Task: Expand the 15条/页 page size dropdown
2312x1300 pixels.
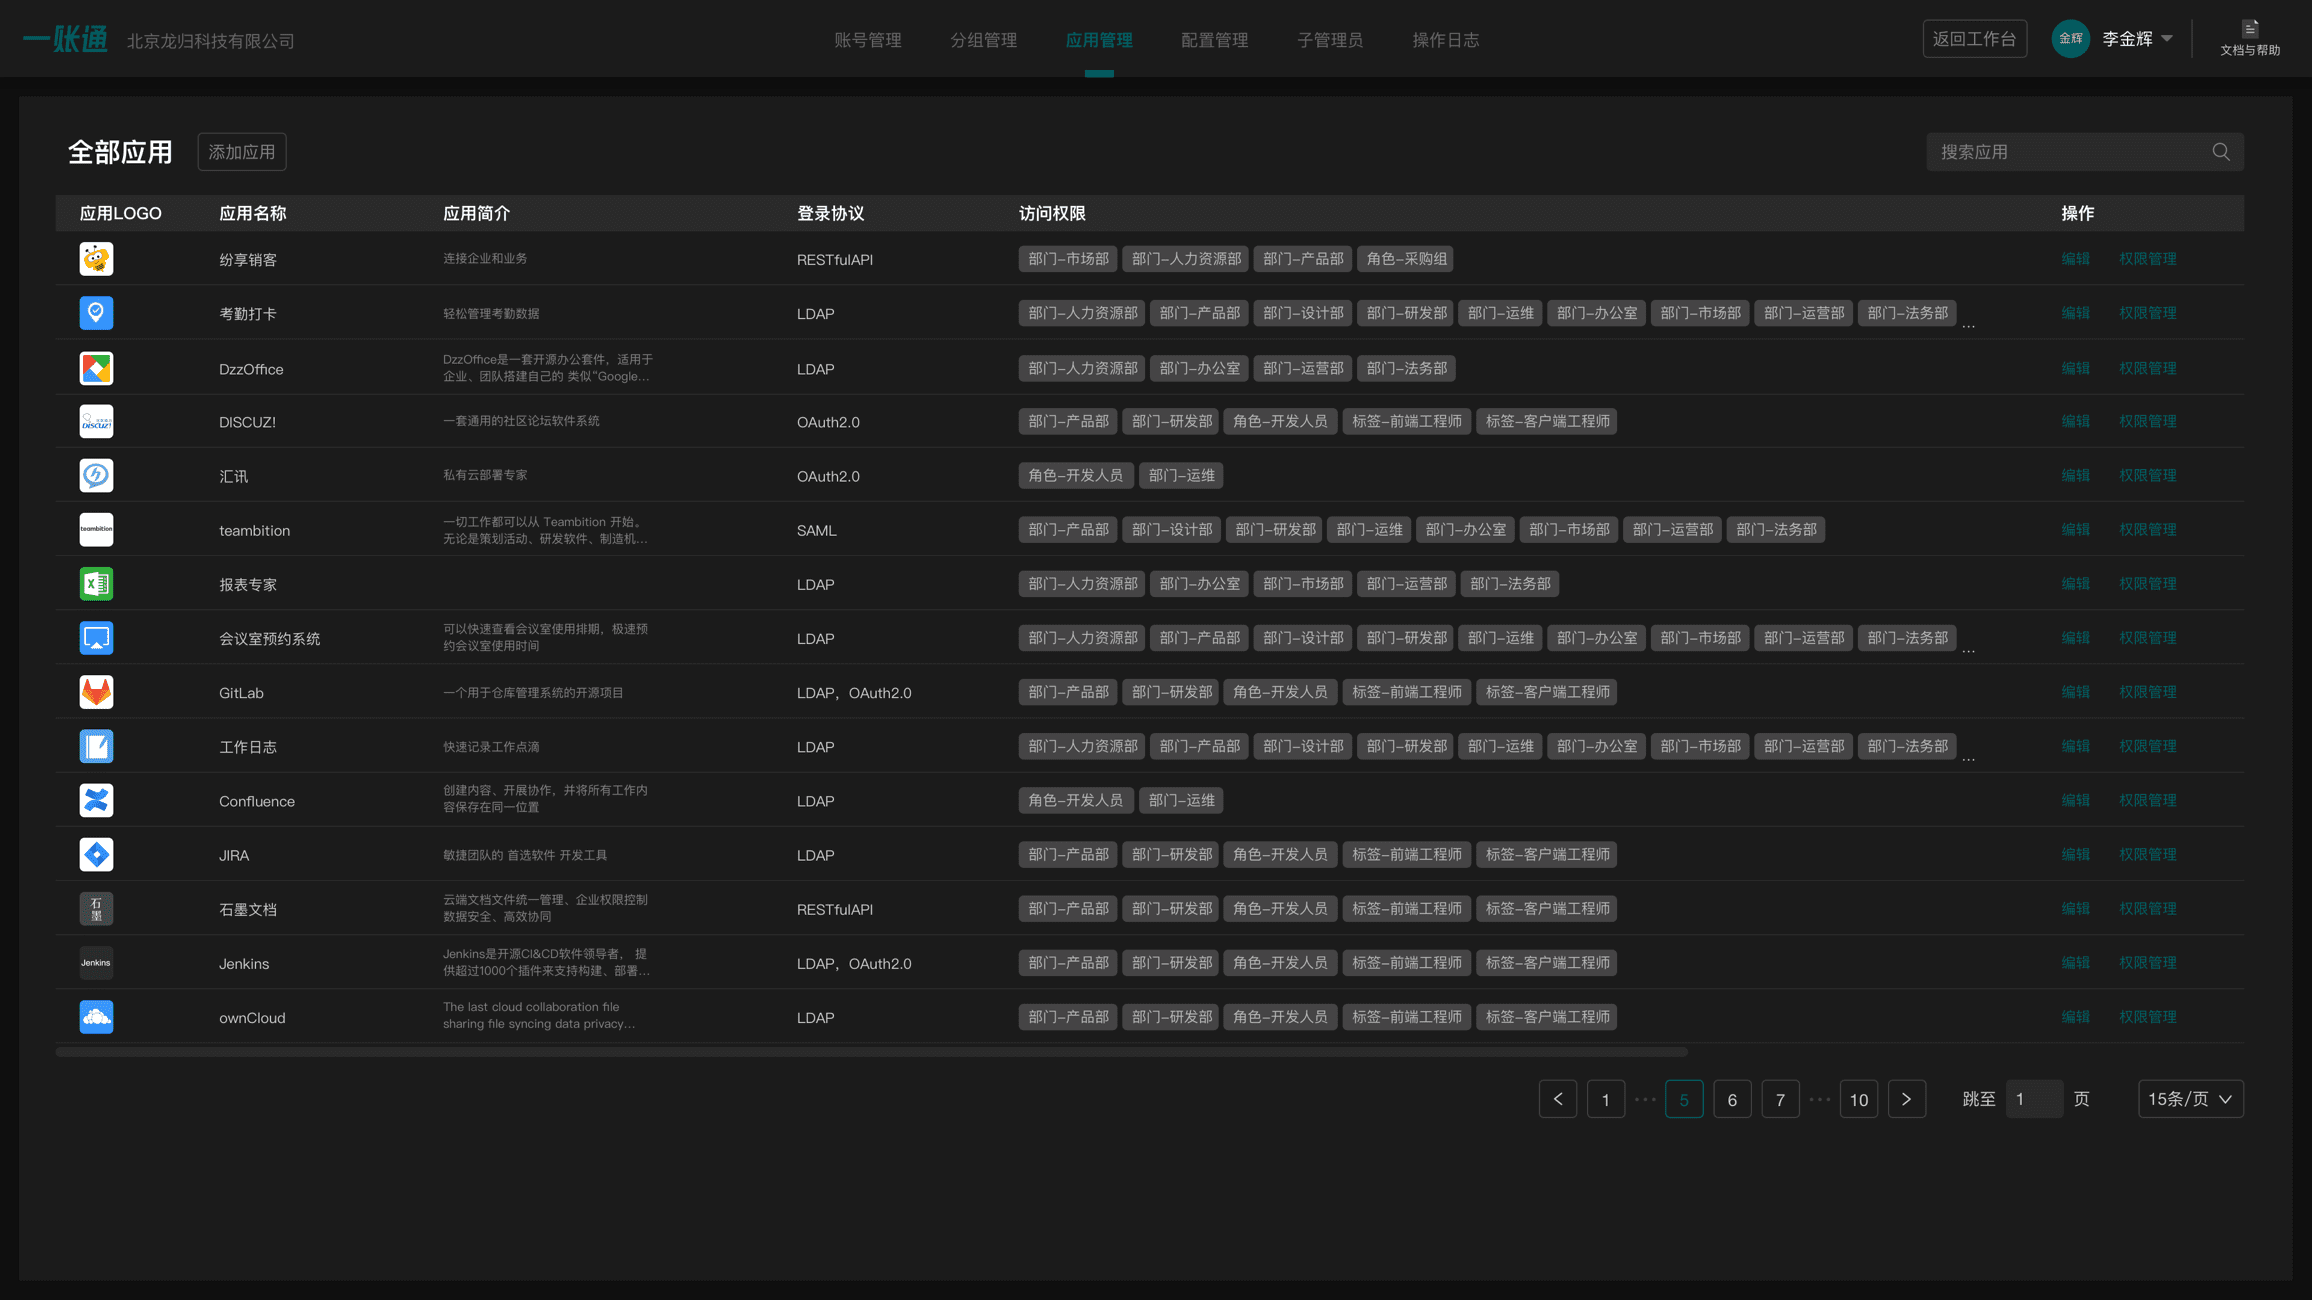Action: tap(2190, 1099)
